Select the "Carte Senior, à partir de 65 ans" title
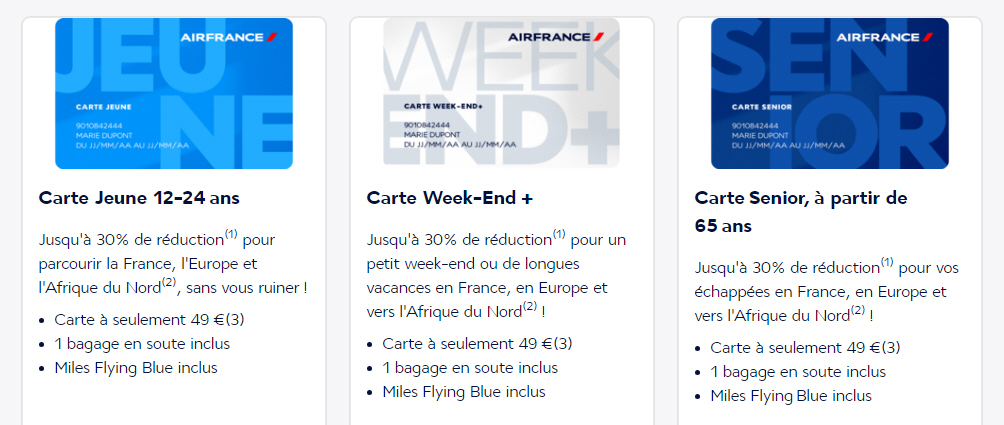Image resolution: width=1004 pixels, height=425 pixels. point(801,212)
